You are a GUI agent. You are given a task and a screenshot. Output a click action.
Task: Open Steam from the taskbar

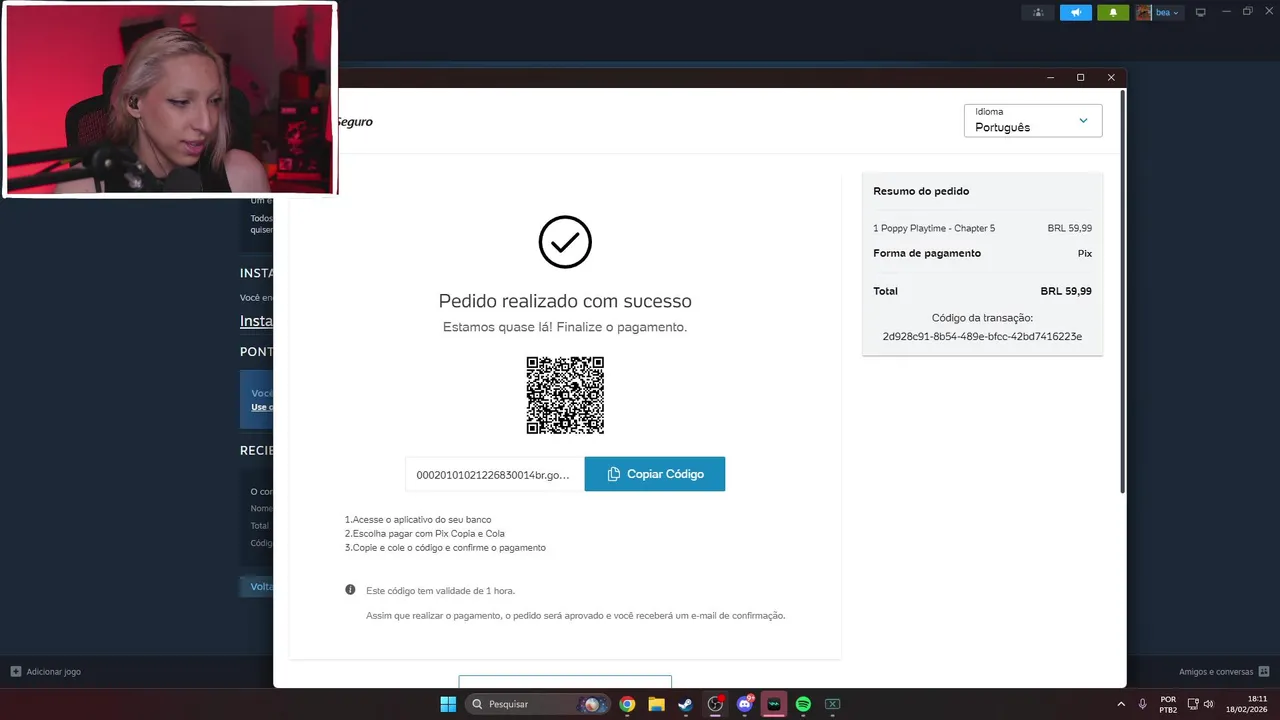point(685,704)
